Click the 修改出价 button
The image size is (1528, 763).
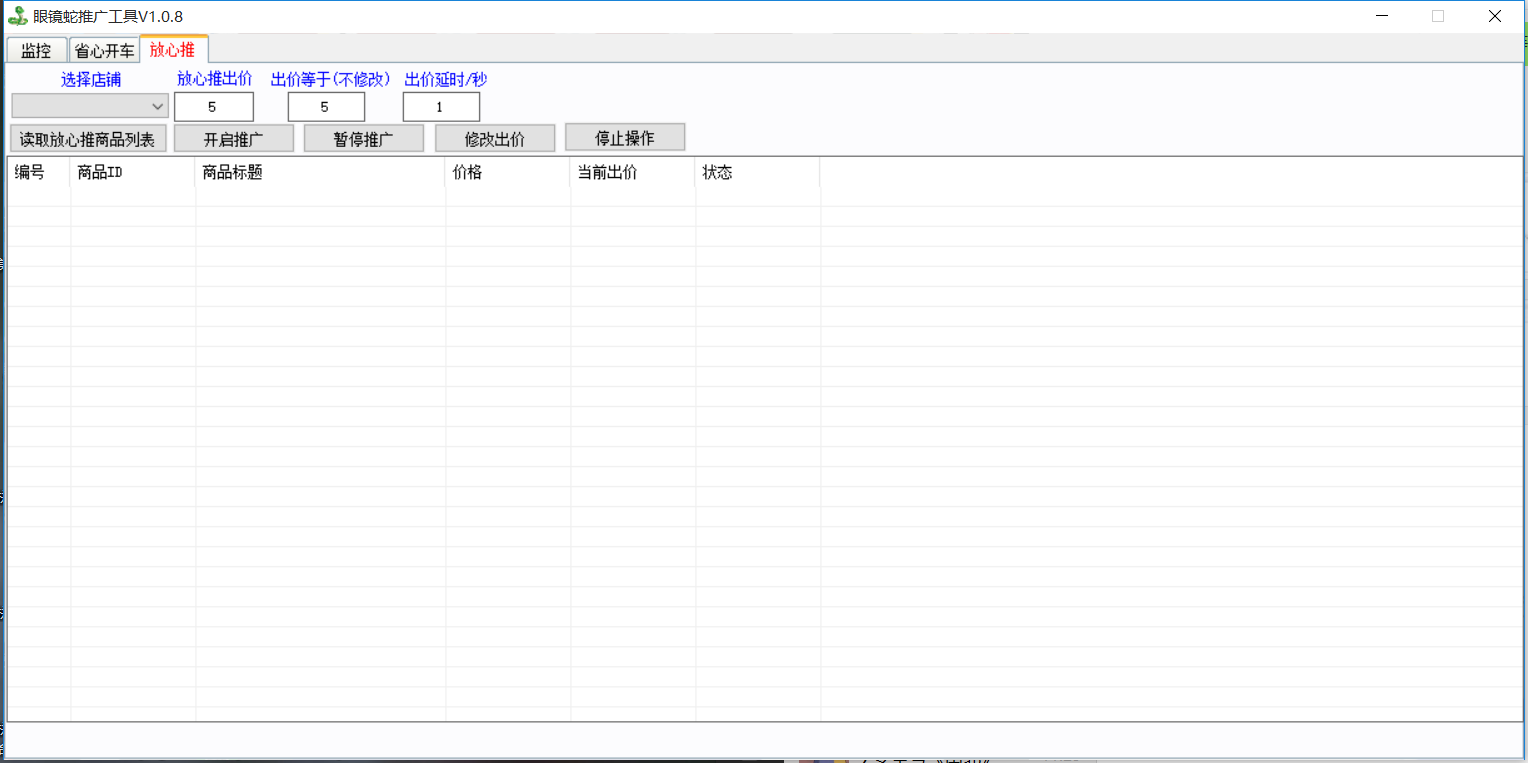[495, 139]
